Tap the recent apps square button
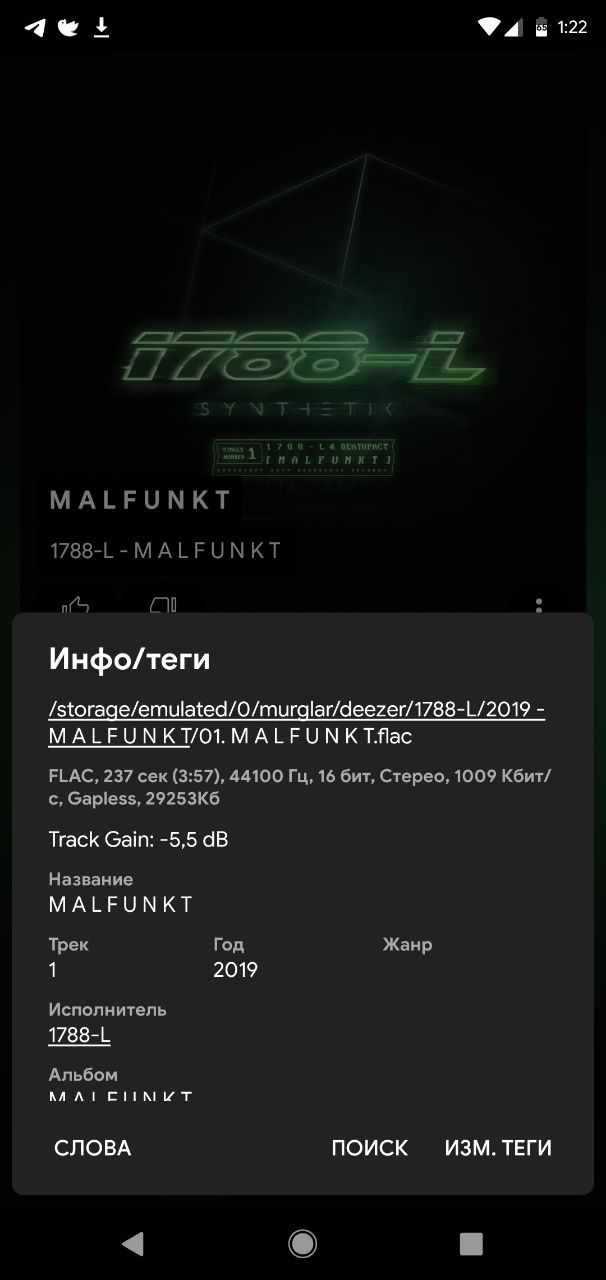The image size is (606, 1280). coord(471,1243)
